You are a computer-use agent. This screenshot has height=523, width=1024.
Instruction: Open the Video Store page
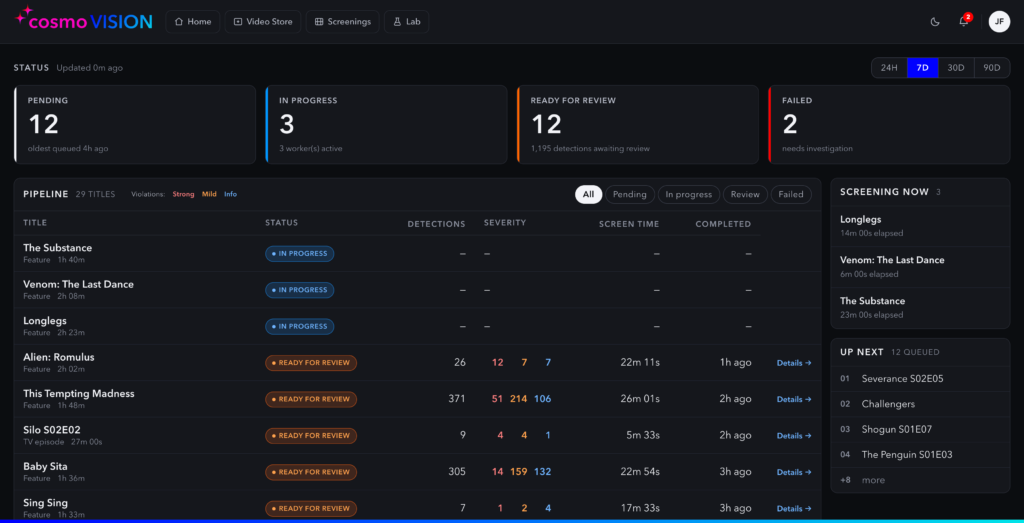[x=263, y=22]
